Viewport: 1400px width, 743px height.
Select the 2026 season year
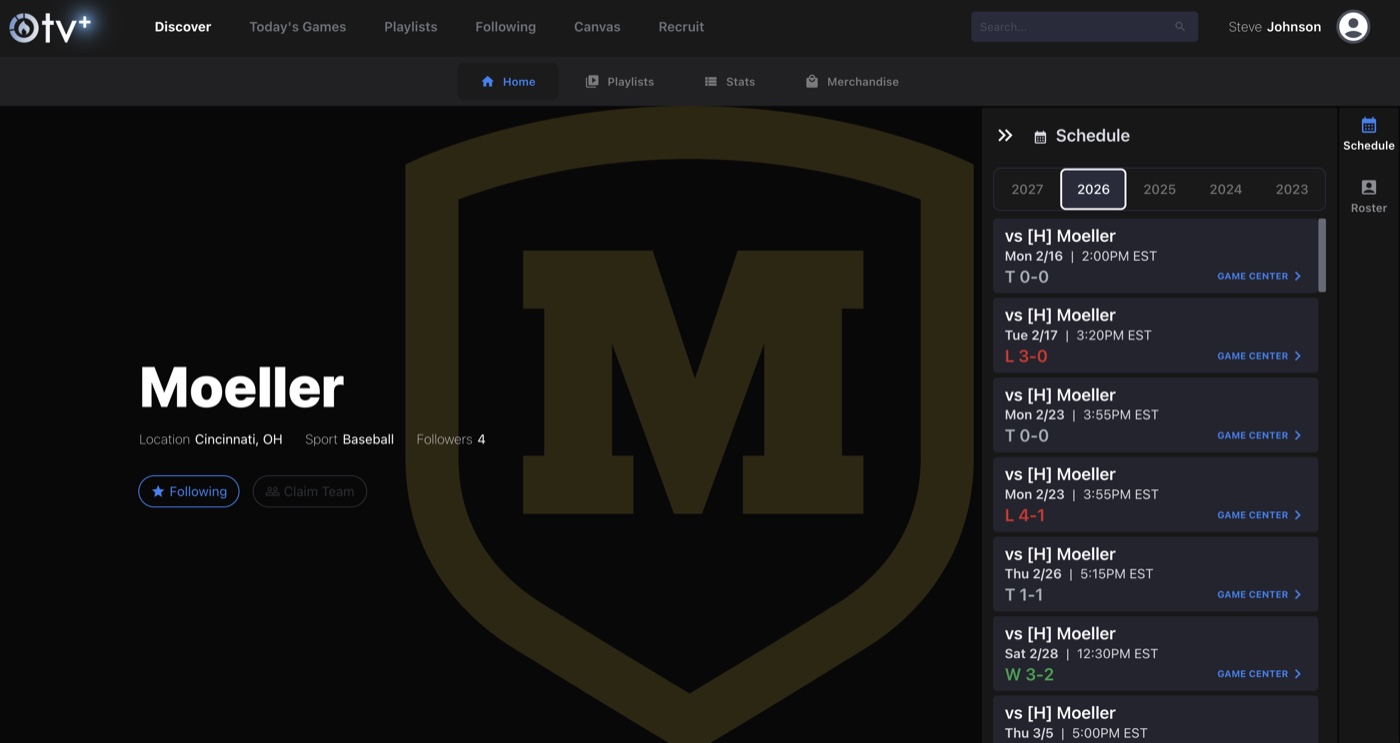[1093, 189]
